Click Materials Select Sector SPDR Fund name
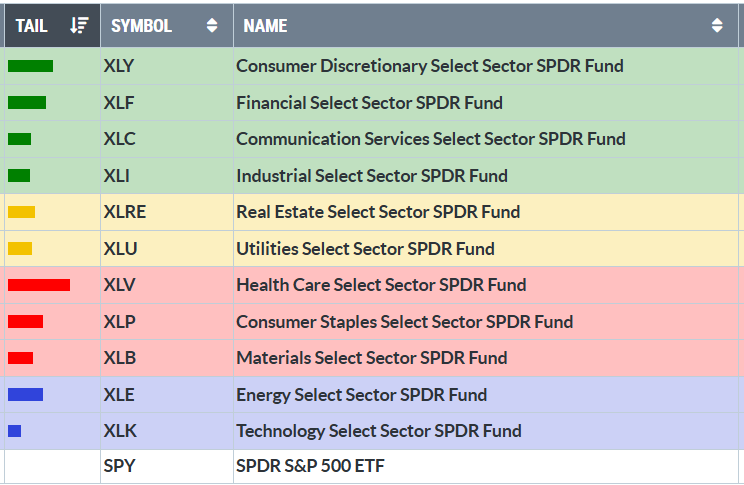Screen dimensions: 744x485 371,358
